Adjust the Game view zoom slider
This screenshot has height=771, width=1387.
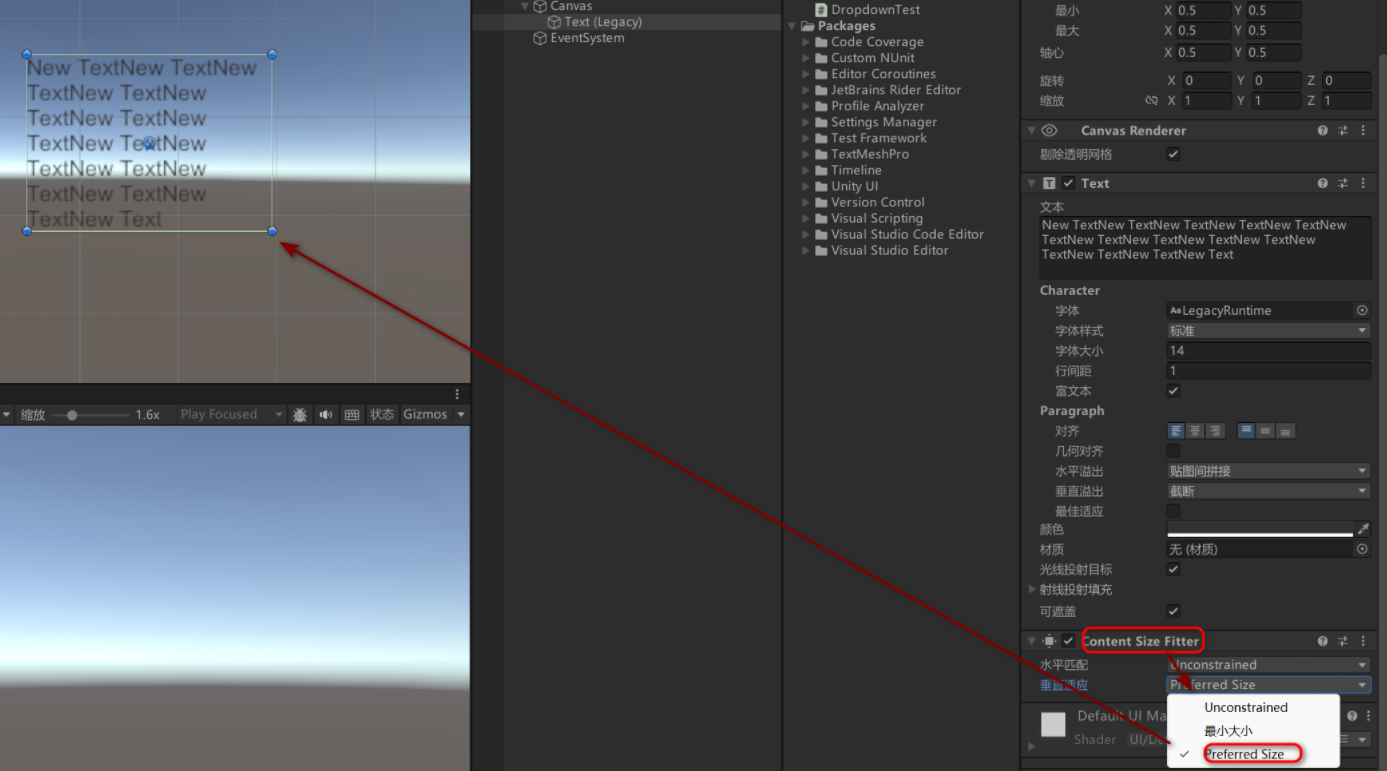[x=72, y=415]
